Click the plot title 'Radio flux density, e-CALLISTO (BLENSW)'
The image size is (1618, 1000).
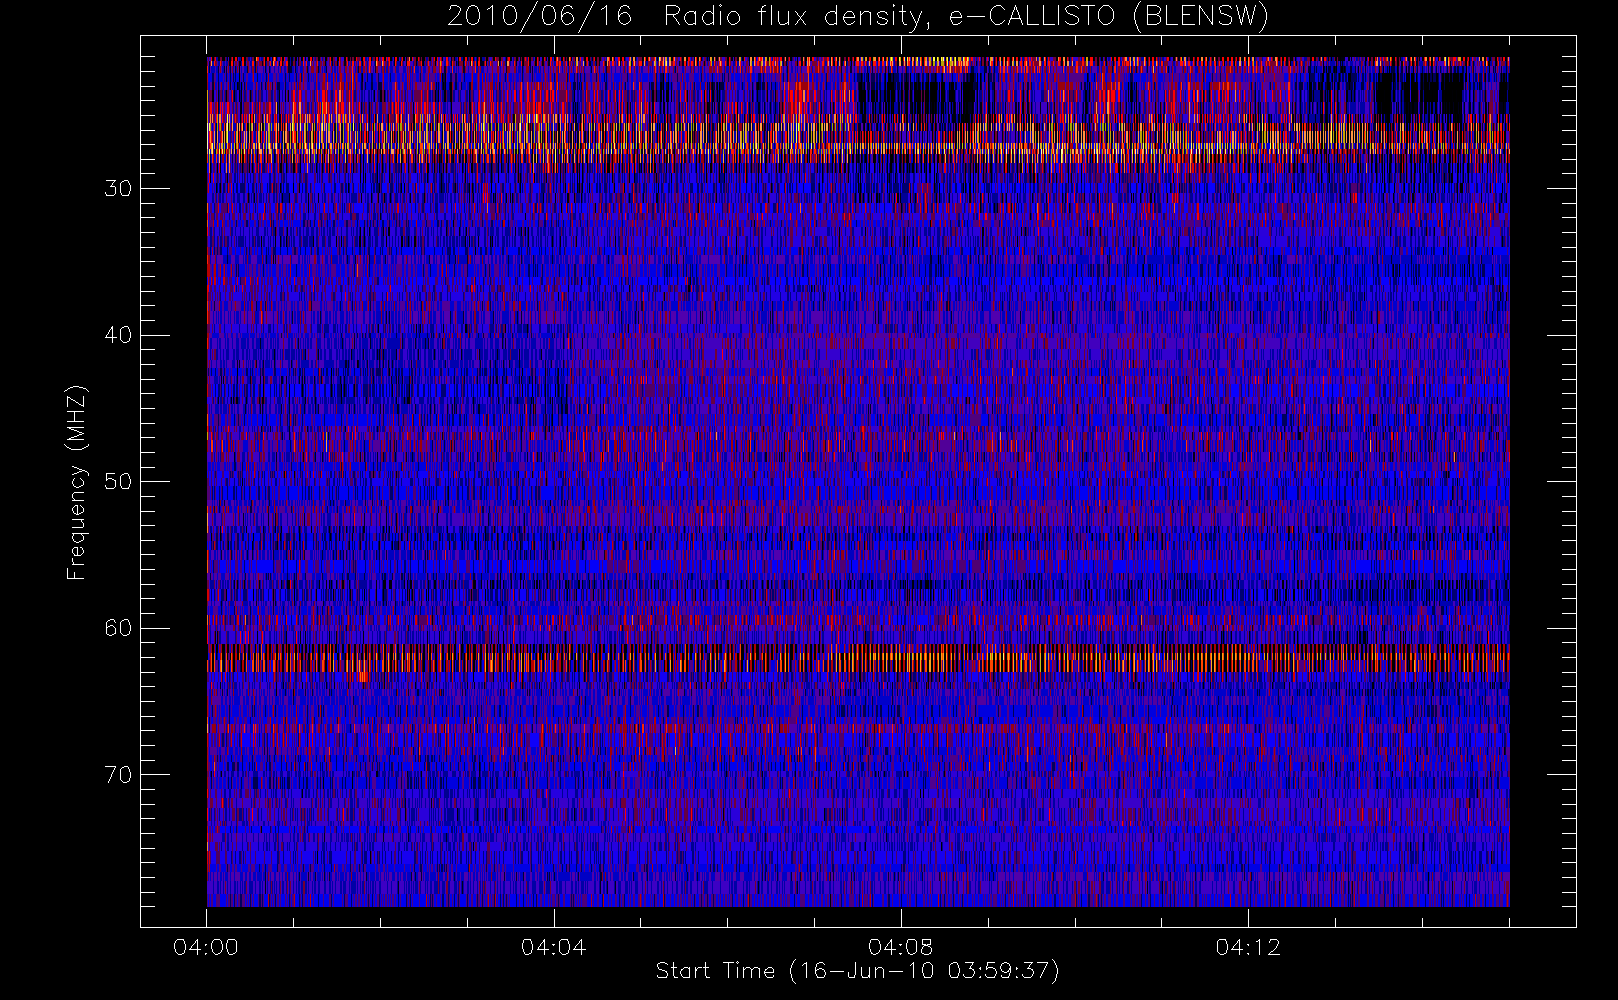click(966, 17)
